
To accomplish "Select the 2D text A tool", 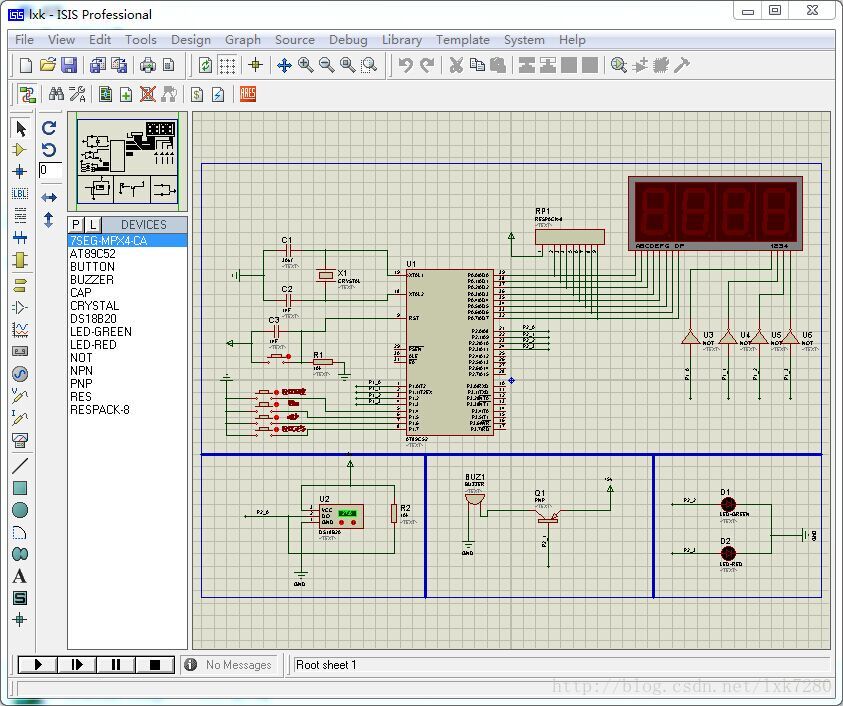I will tap(20, 576).
